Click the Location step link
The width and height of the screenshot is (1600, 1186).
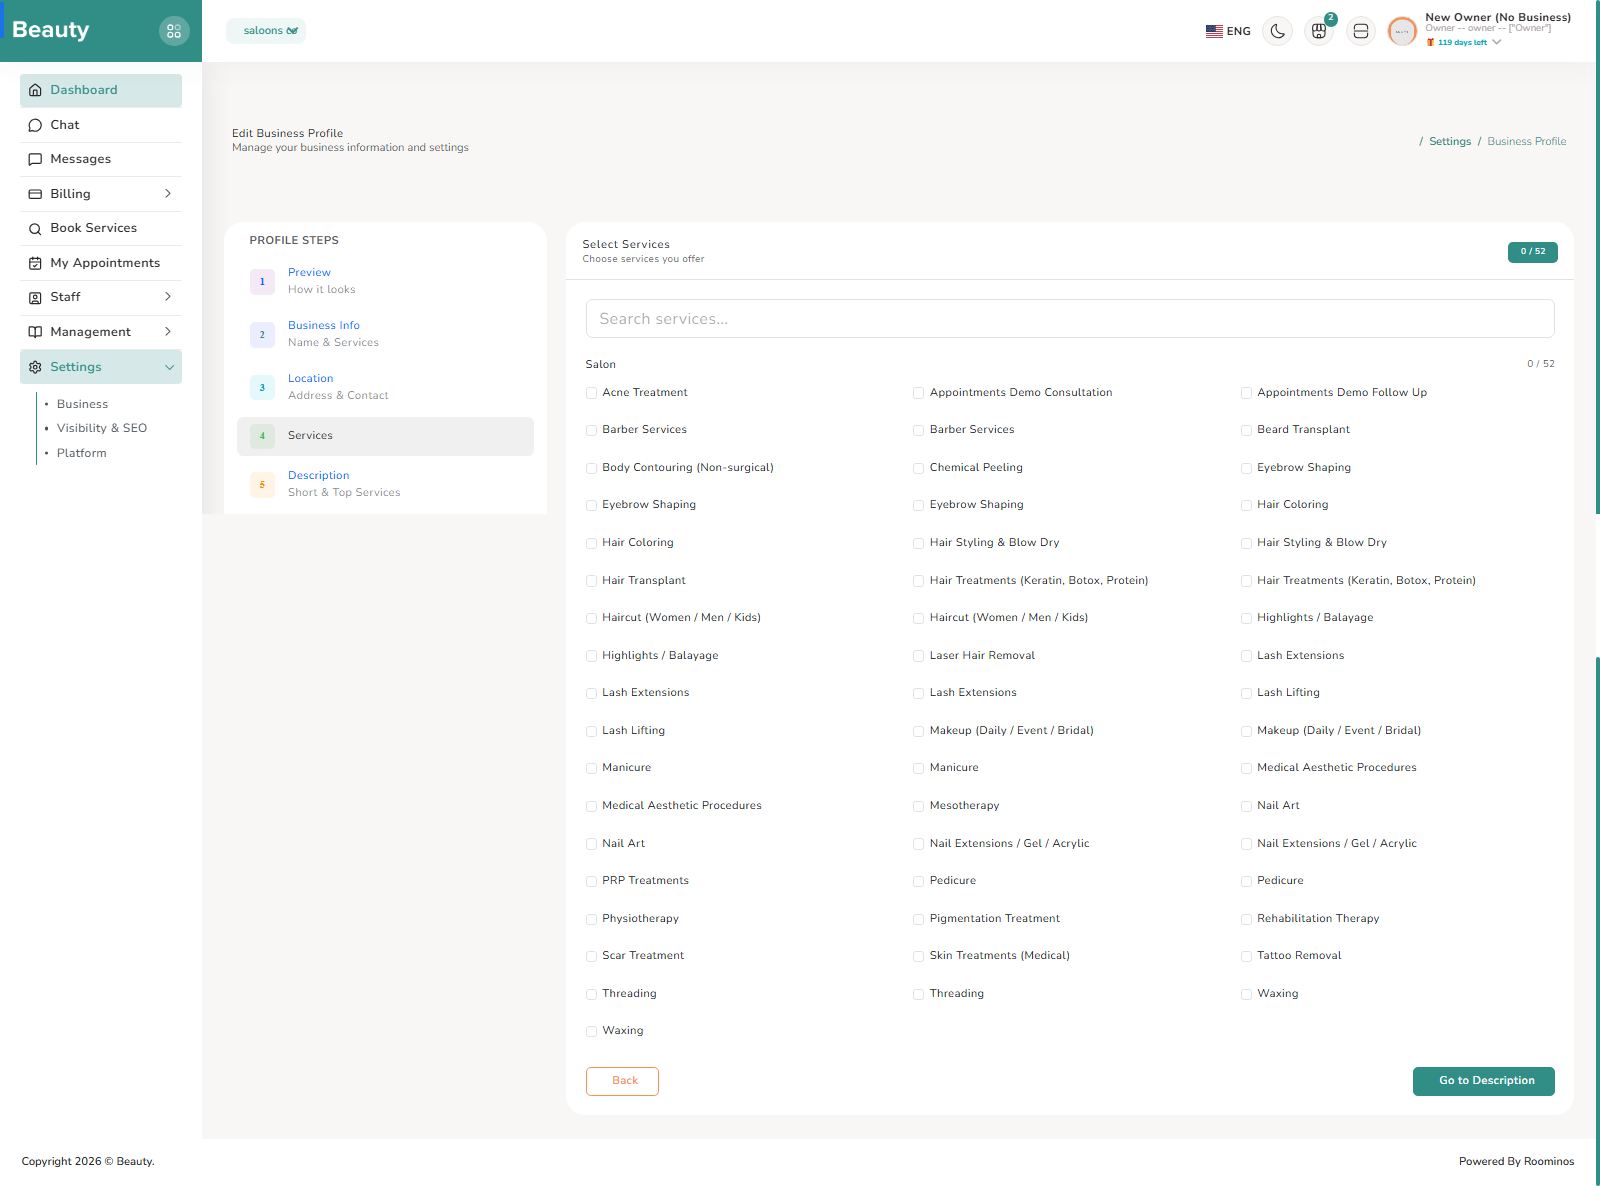[x=311, y=378]
